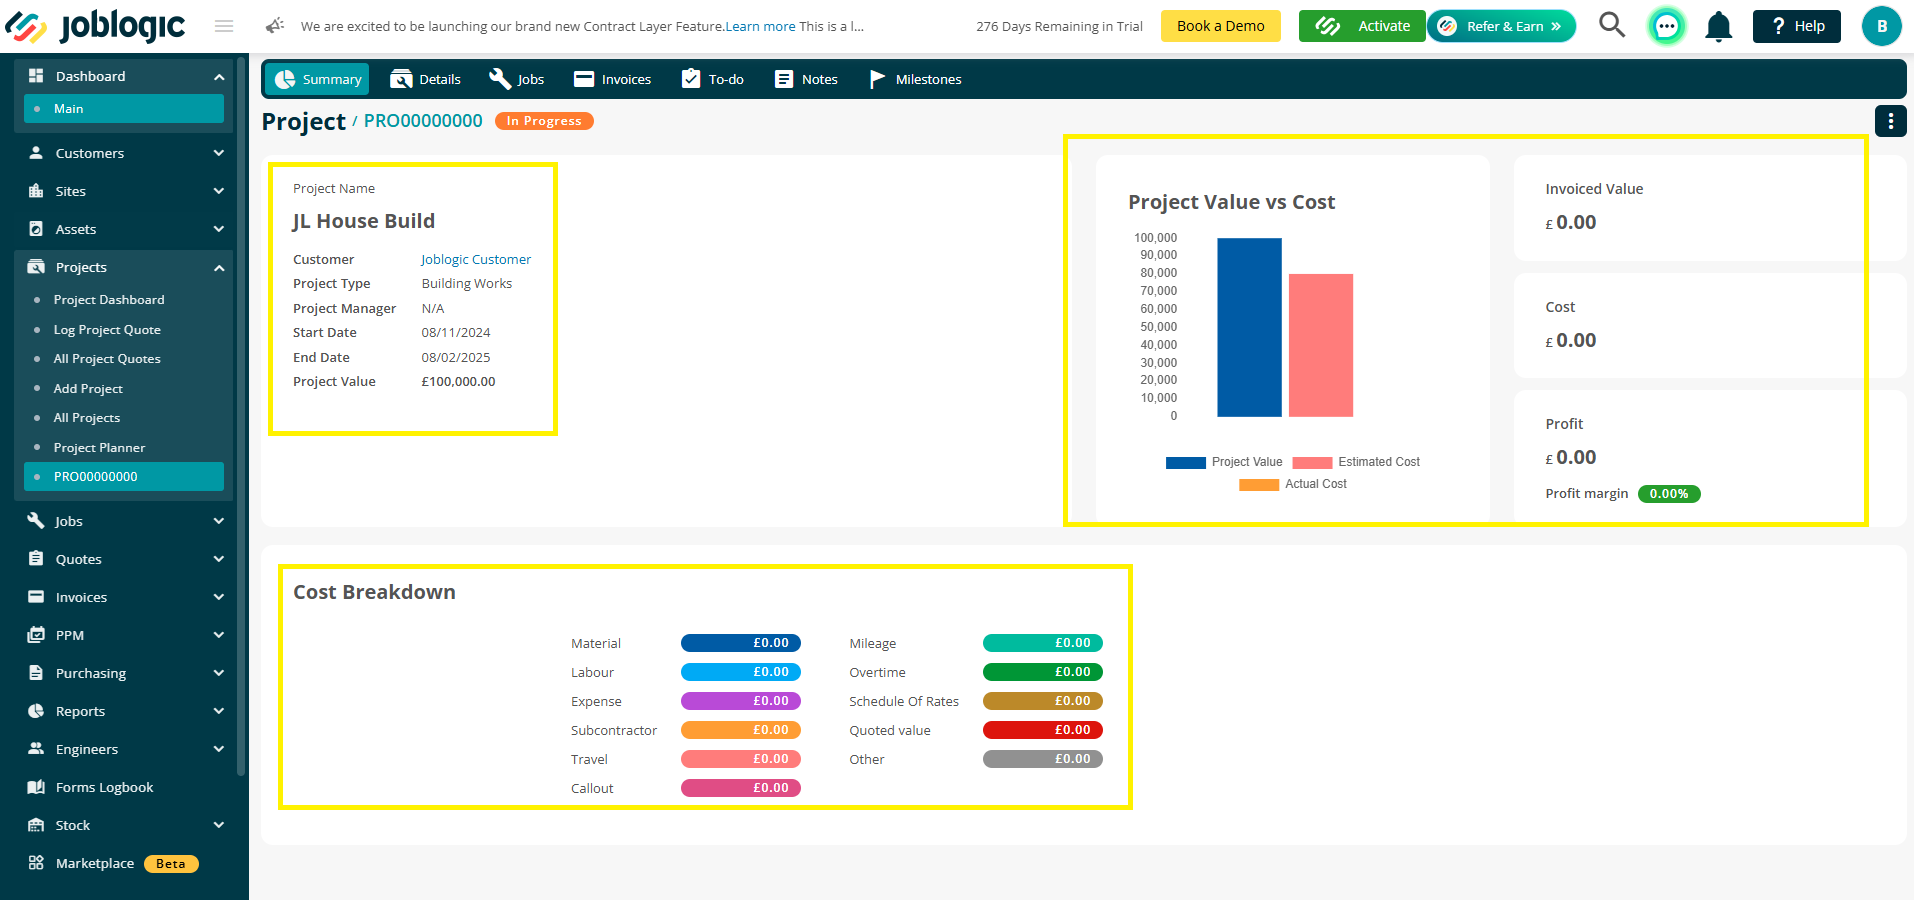Viewport: 1914px width, 900px height.
Task: Click the Engineers people icon
Action: (x=36, y=749)
